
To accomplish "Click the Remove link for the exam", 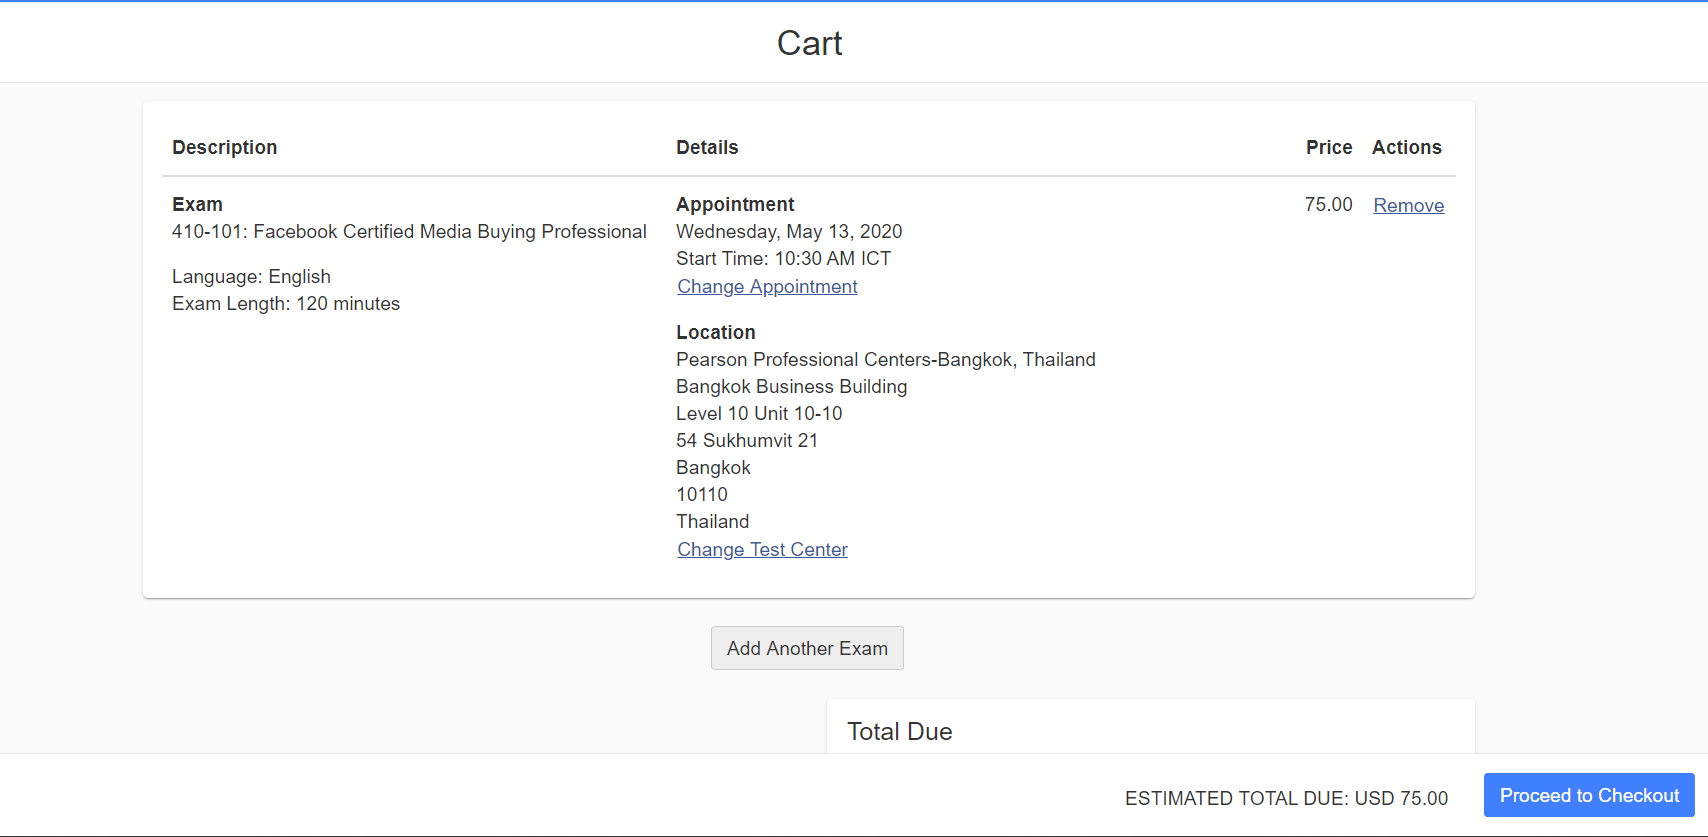I will (x=1408, y=205).
